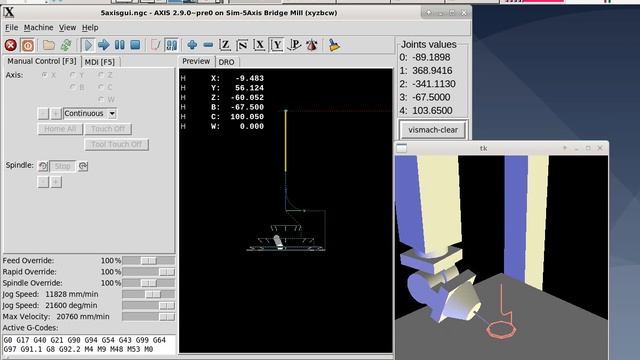
Task: Toggle machine power button
Action: 28,45
